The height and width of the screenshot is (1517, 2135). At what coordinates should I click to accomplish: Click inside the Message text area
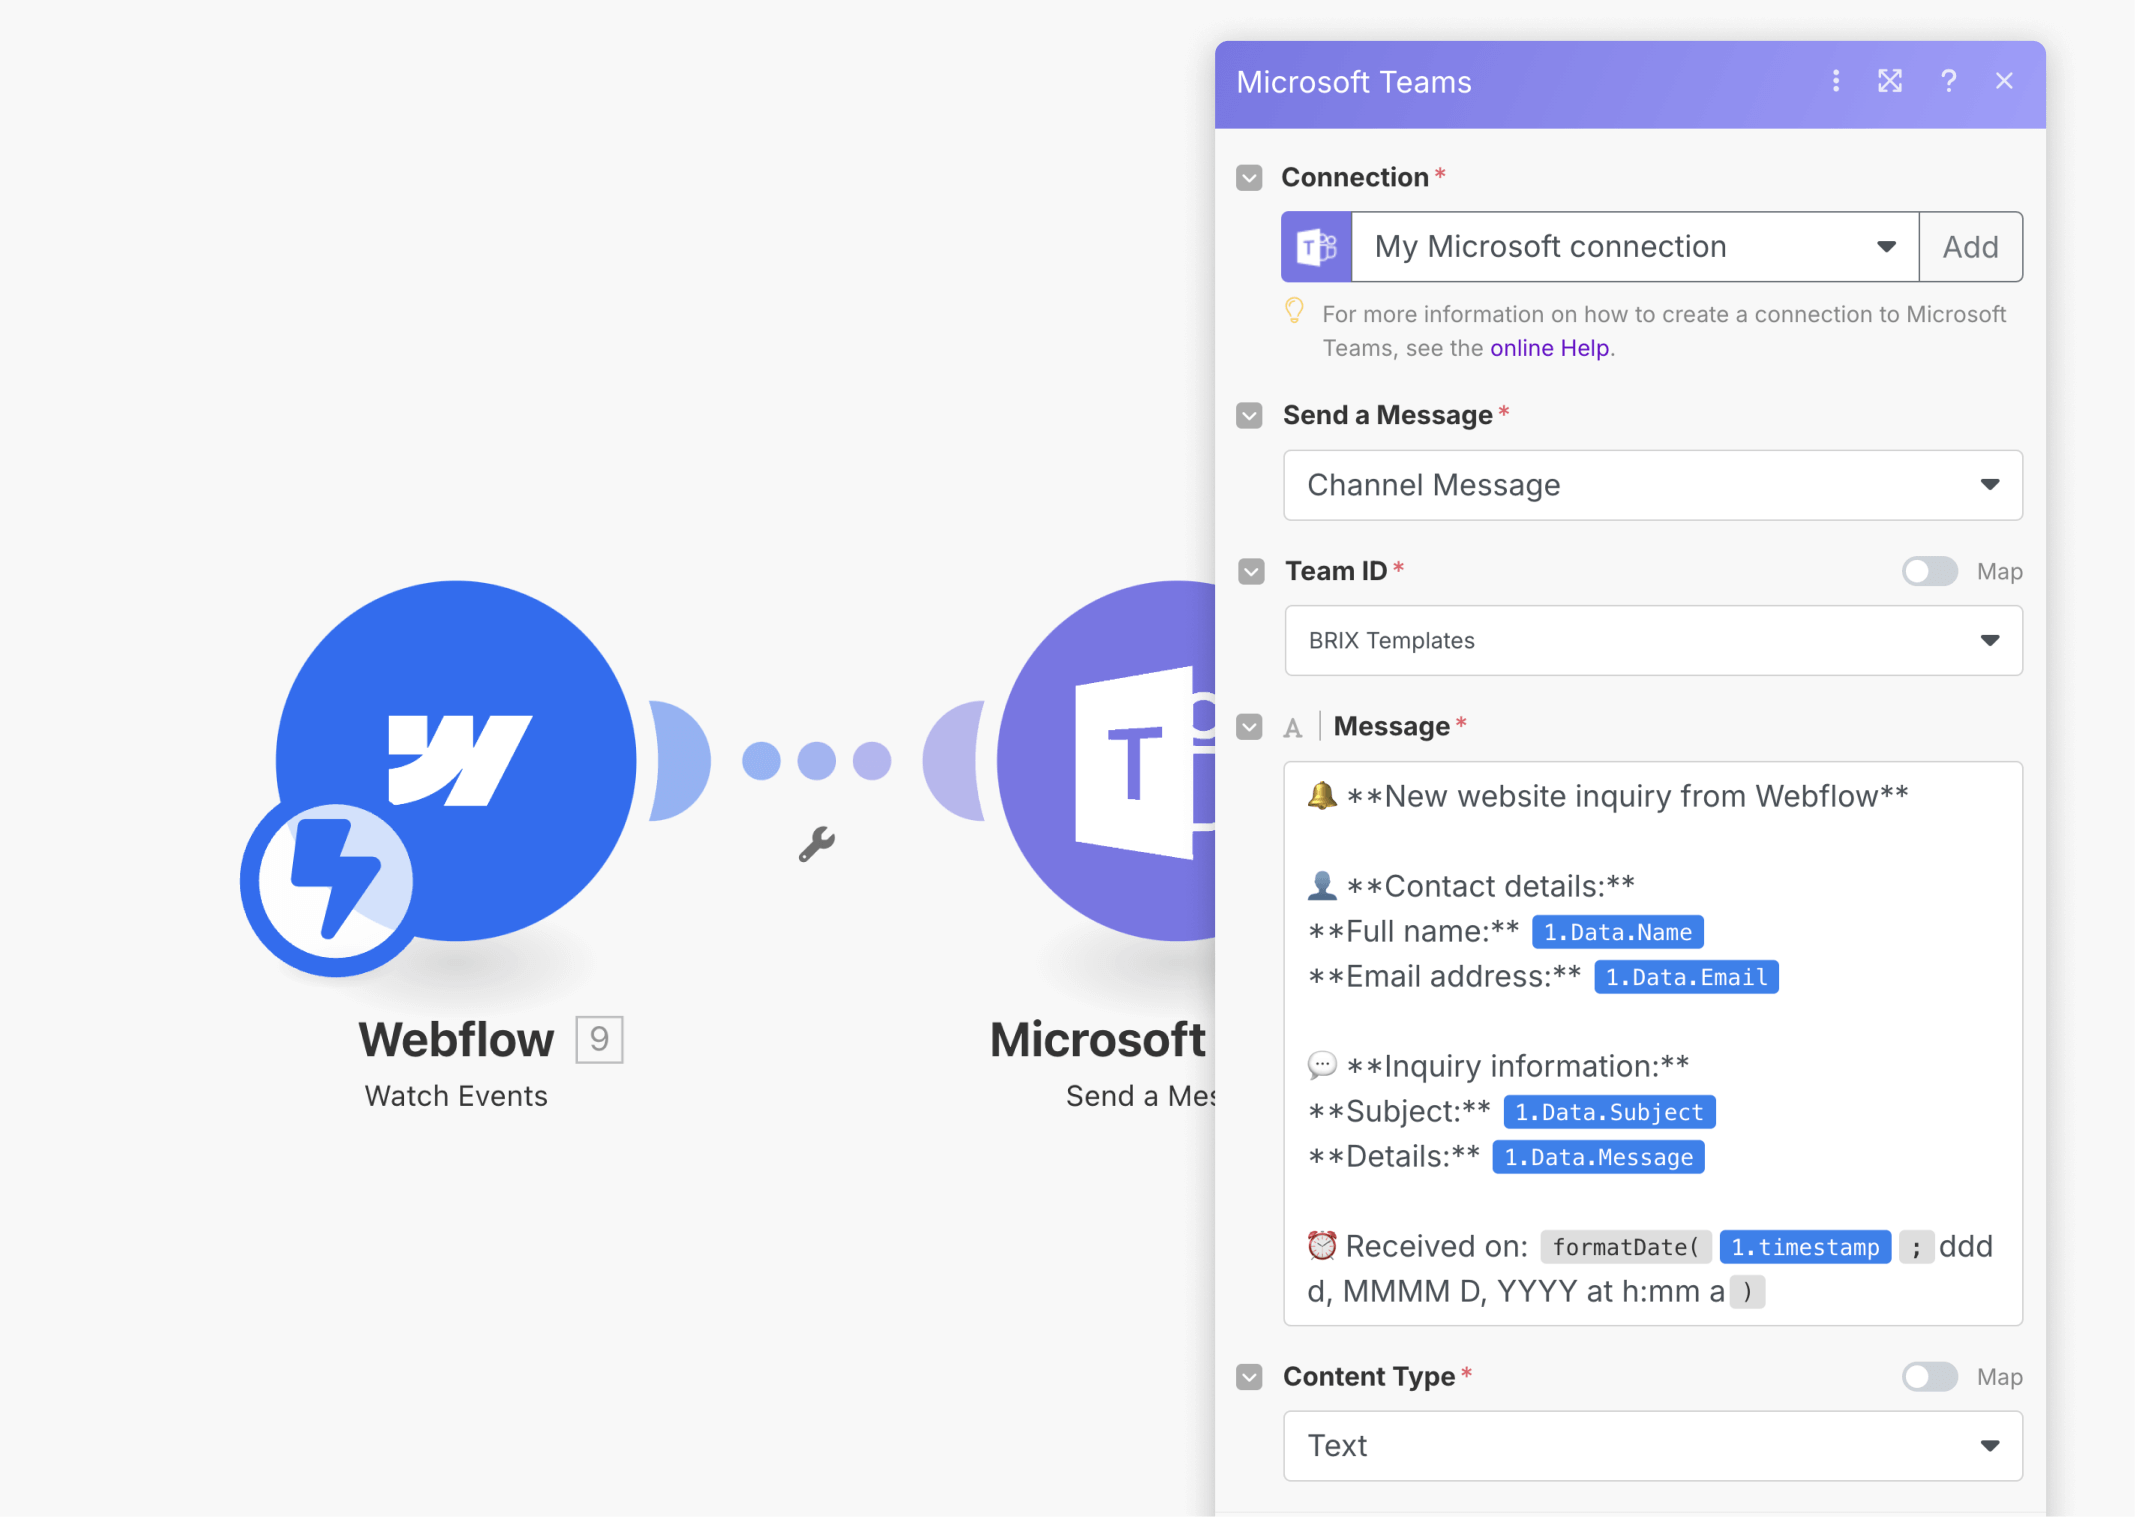click(1653, 1043)
